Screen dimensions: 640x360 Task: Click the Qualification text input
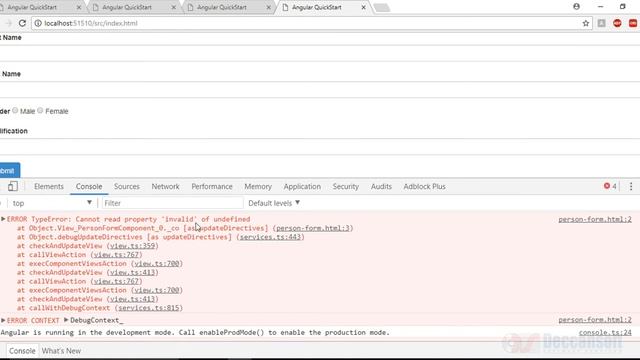(x=320, y=147)
